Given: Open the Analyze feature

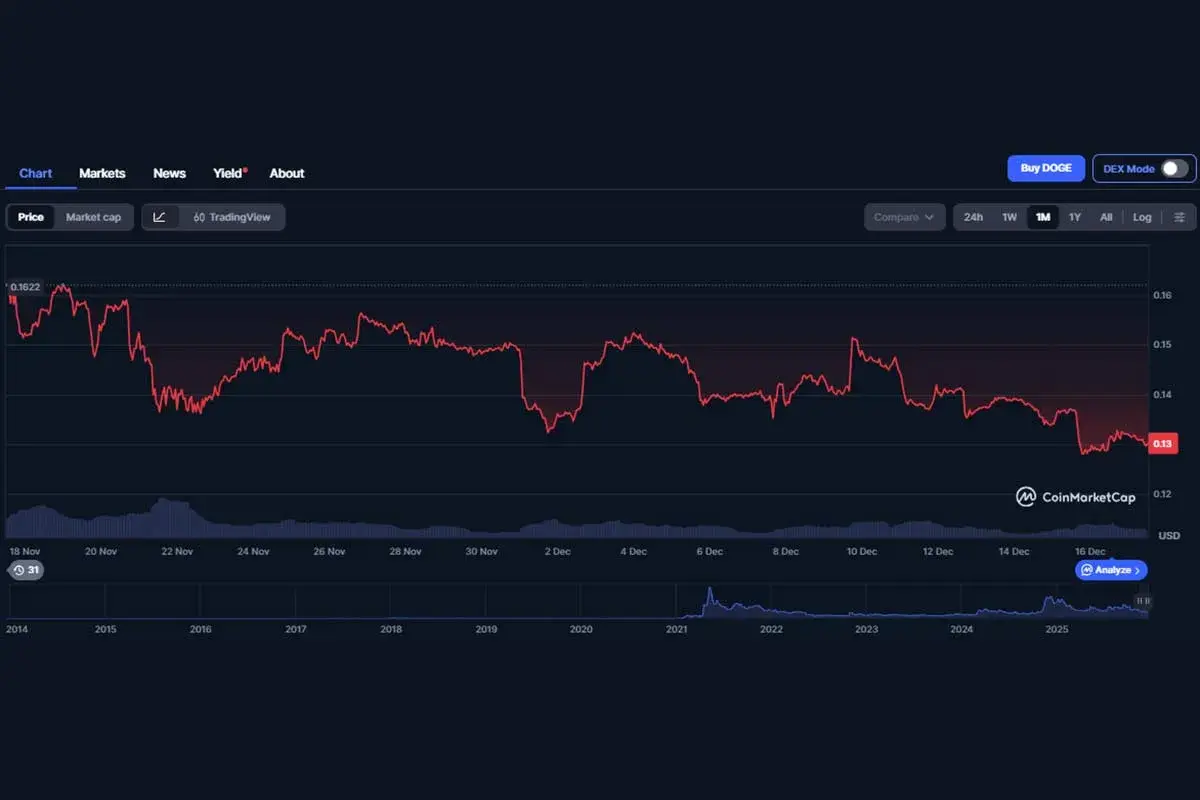Looking at the screenshot, I should (1111, 570).
